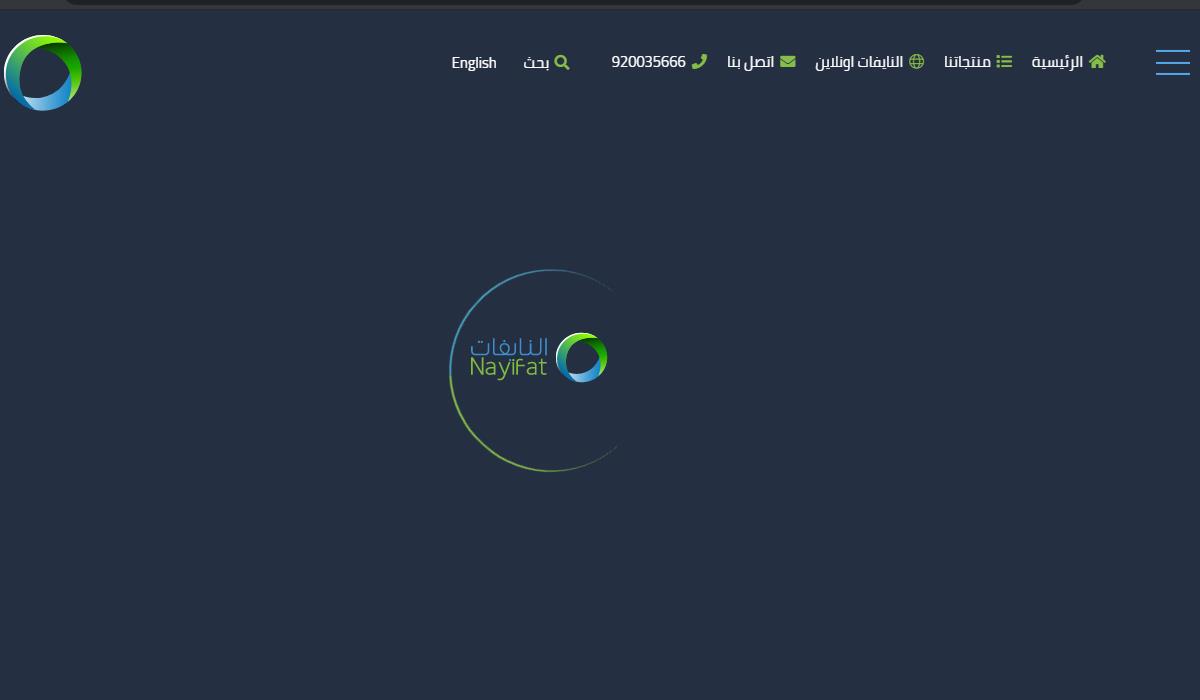Click the phone handset icon

click(699, 61)
